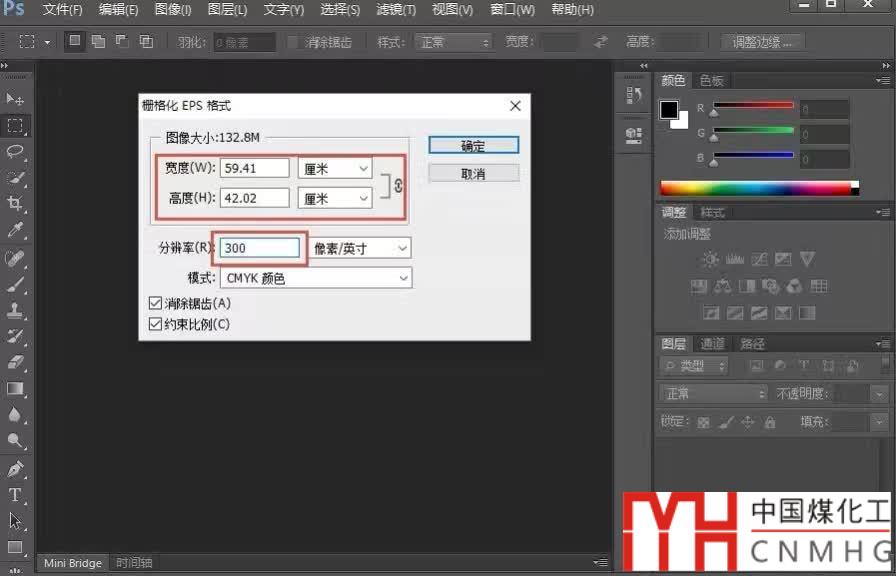Switch to the 通道 tab

(712, 343)
